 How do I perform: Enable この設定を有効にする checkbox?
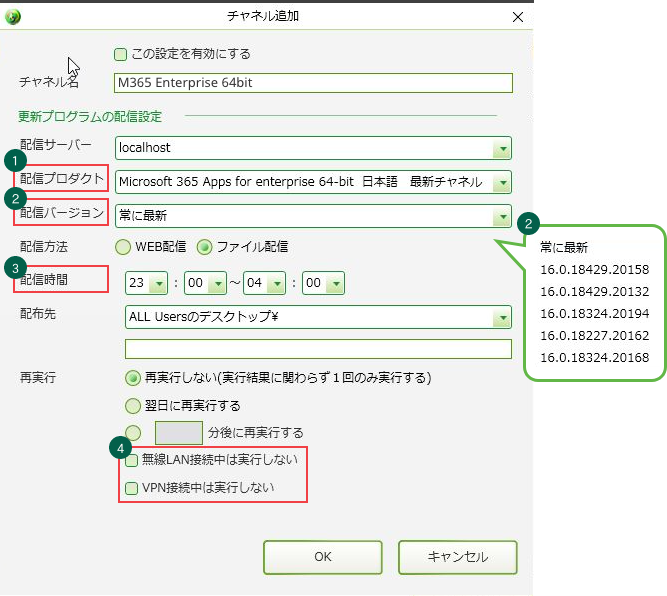pos(120,54)
